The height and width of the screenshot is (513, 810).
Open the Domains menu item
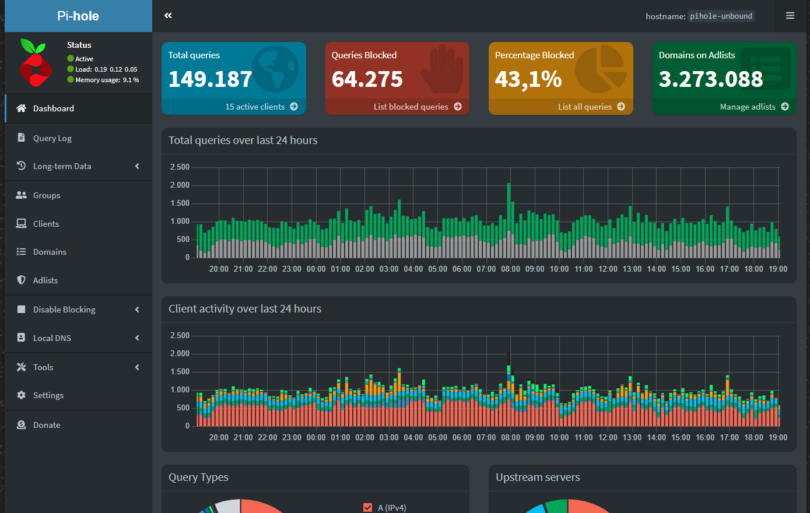click(79, 252)
